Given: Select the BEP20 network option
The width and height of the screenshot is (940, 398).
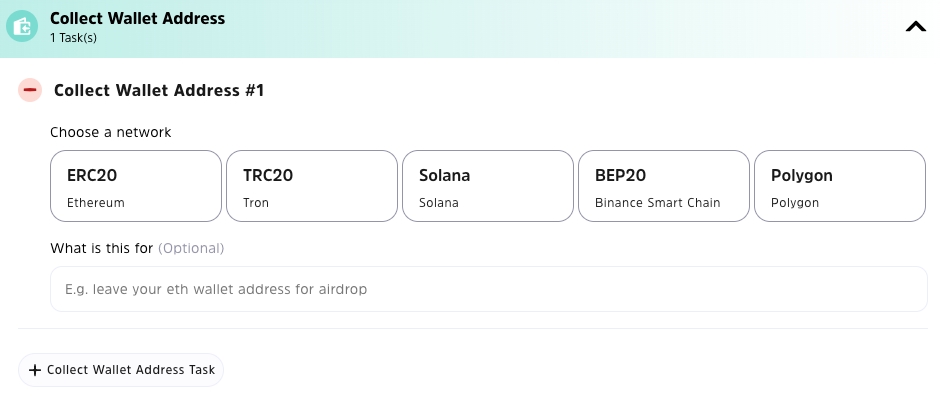Looking at the screenshot, I should (x=664, y=186).
